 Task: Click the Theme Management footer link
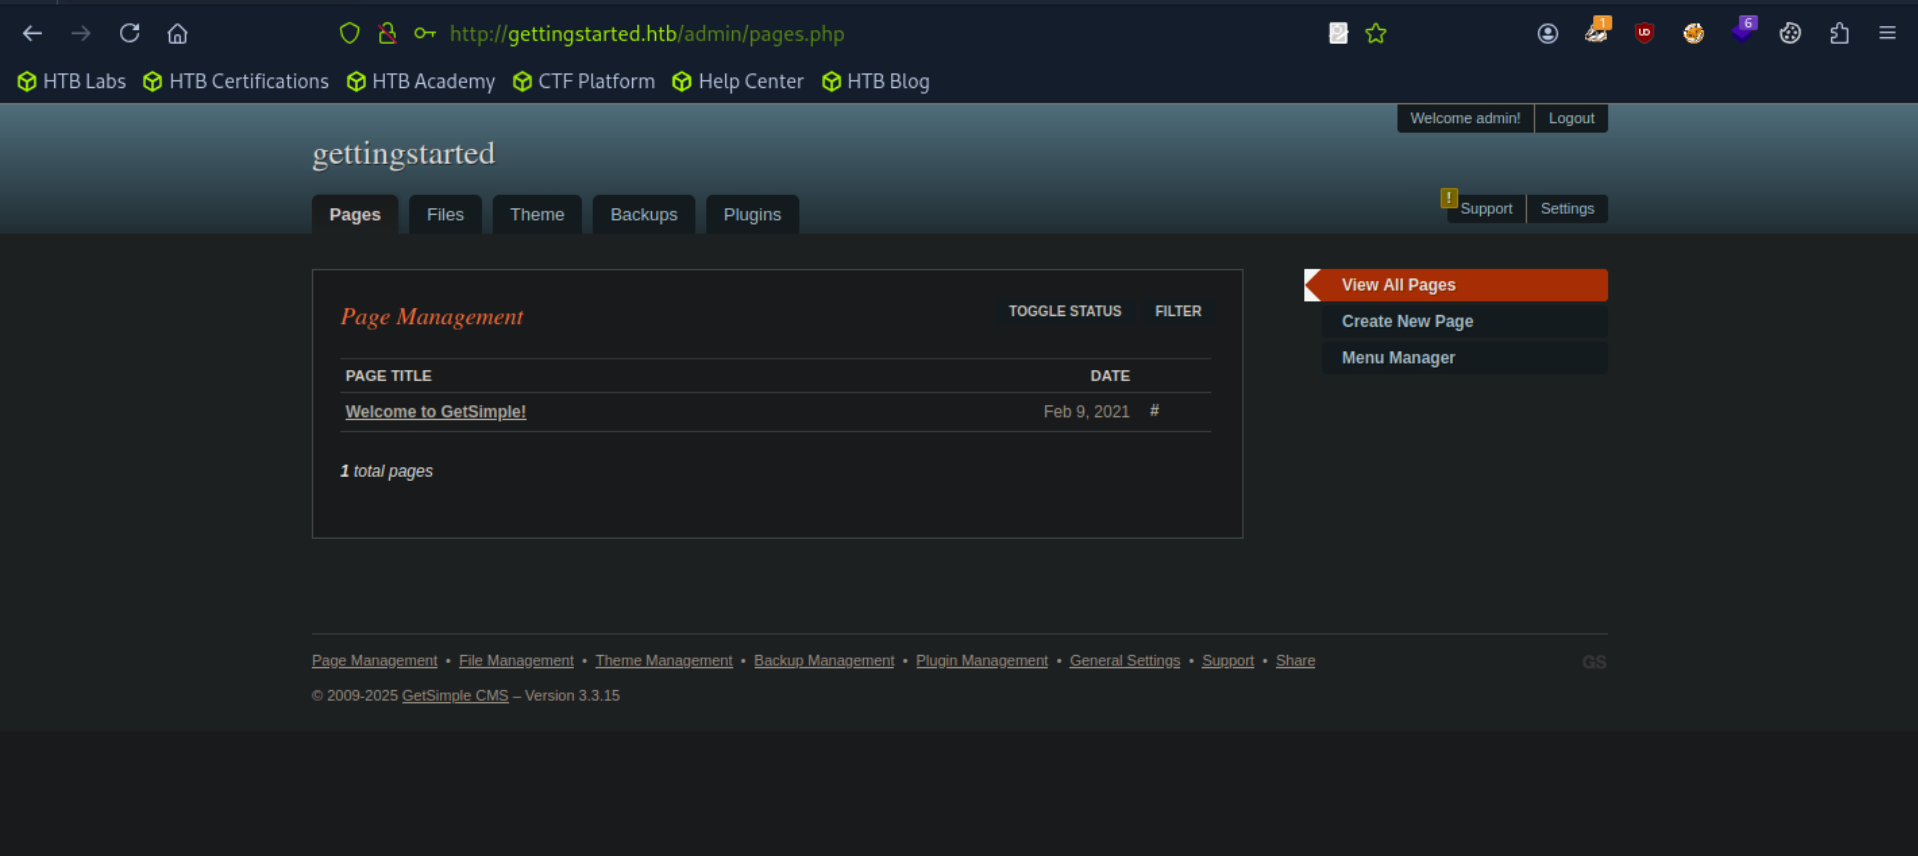(x=664, y=661)
